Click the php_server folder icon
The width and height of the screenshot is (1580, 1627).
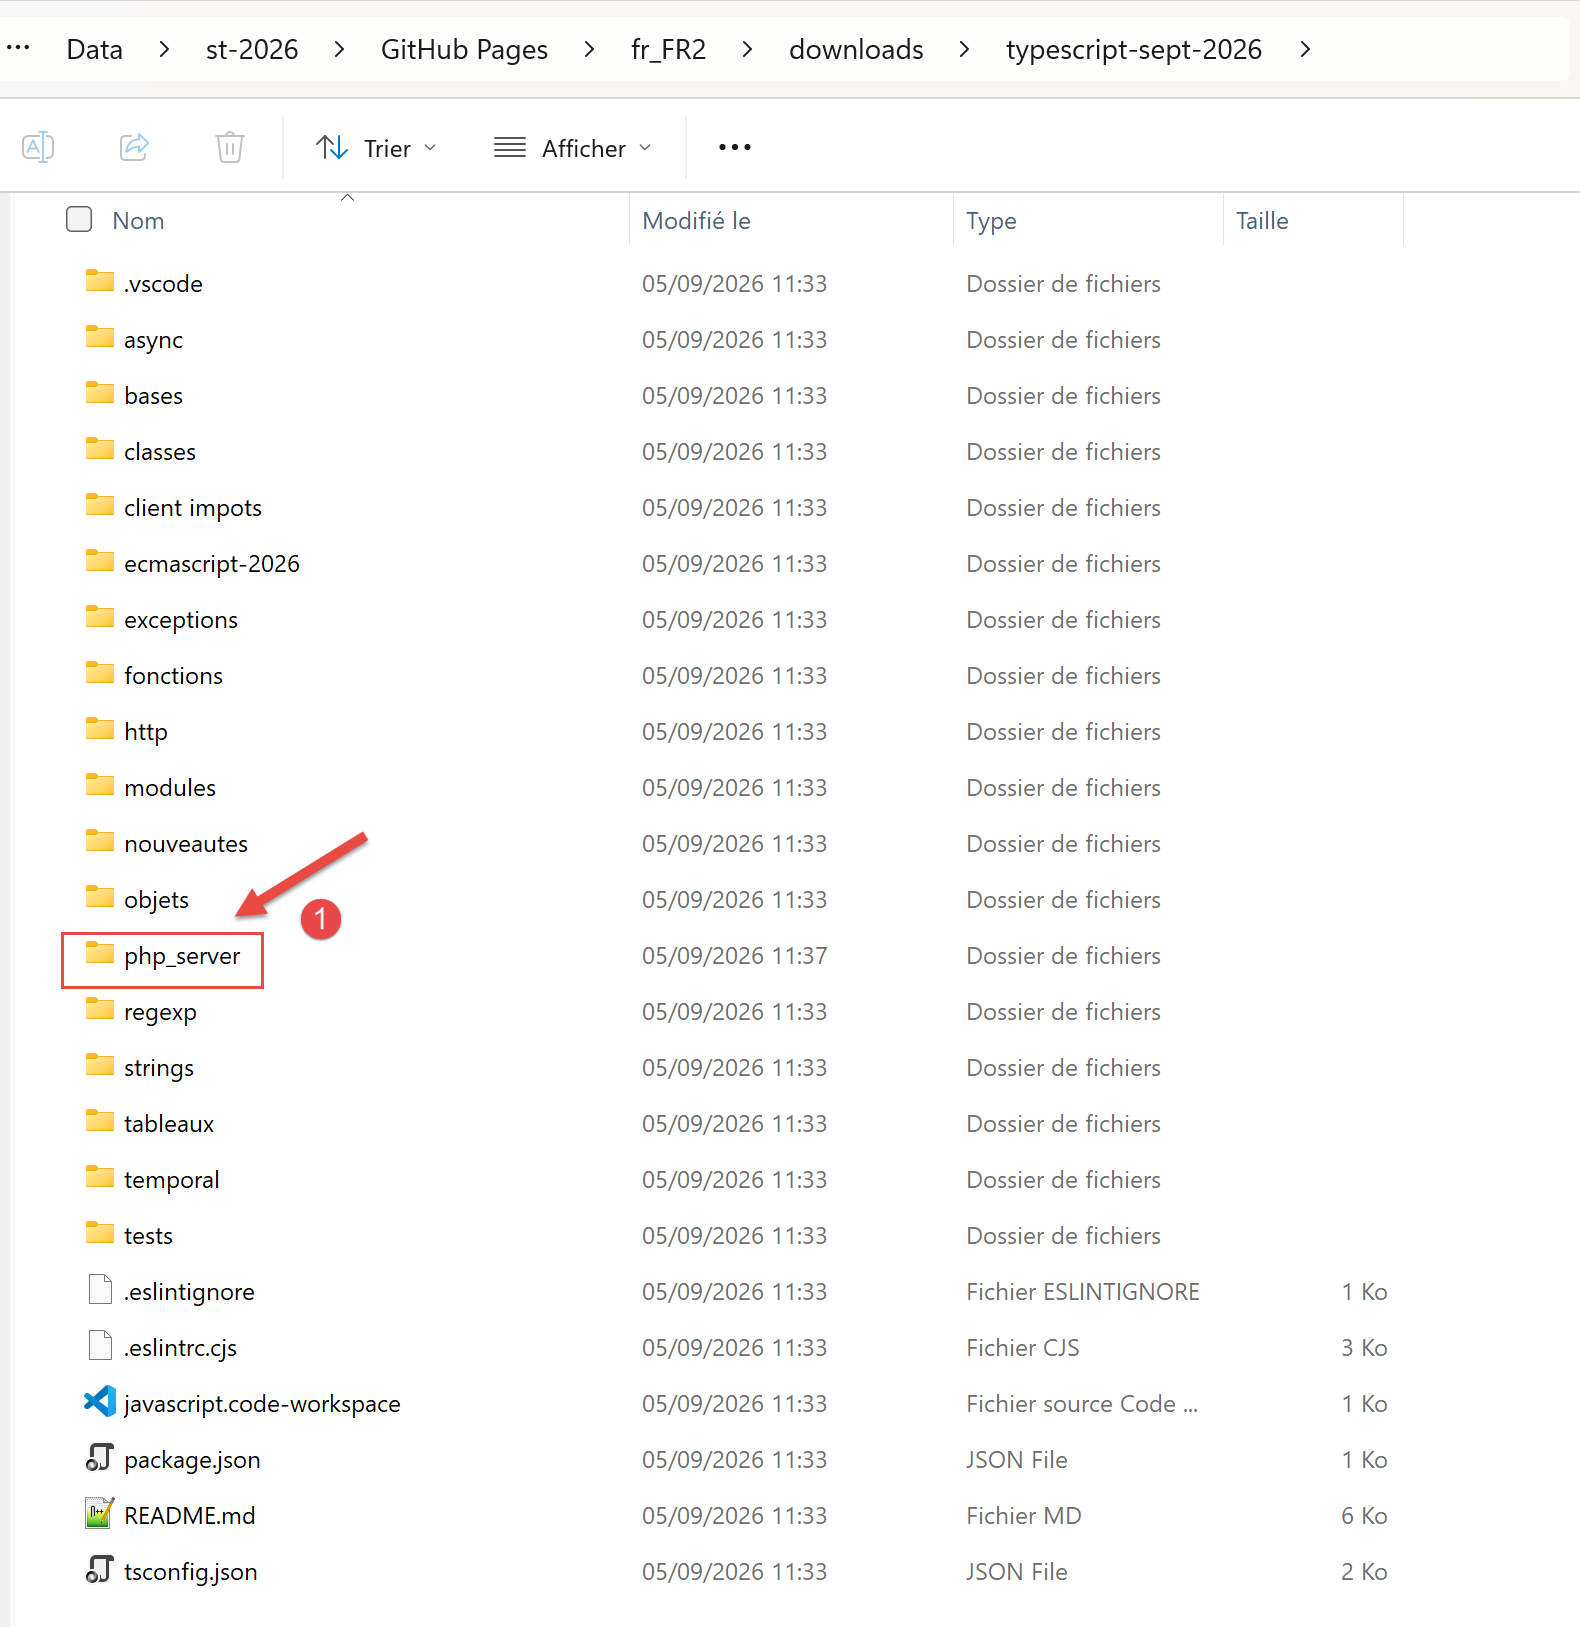click(x=100, y=954)
